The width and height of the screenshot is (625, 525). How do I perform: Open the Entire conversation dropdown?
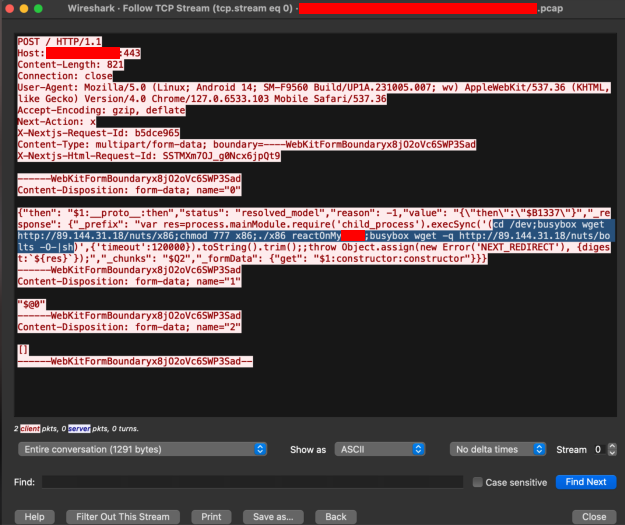pos(145,449)
